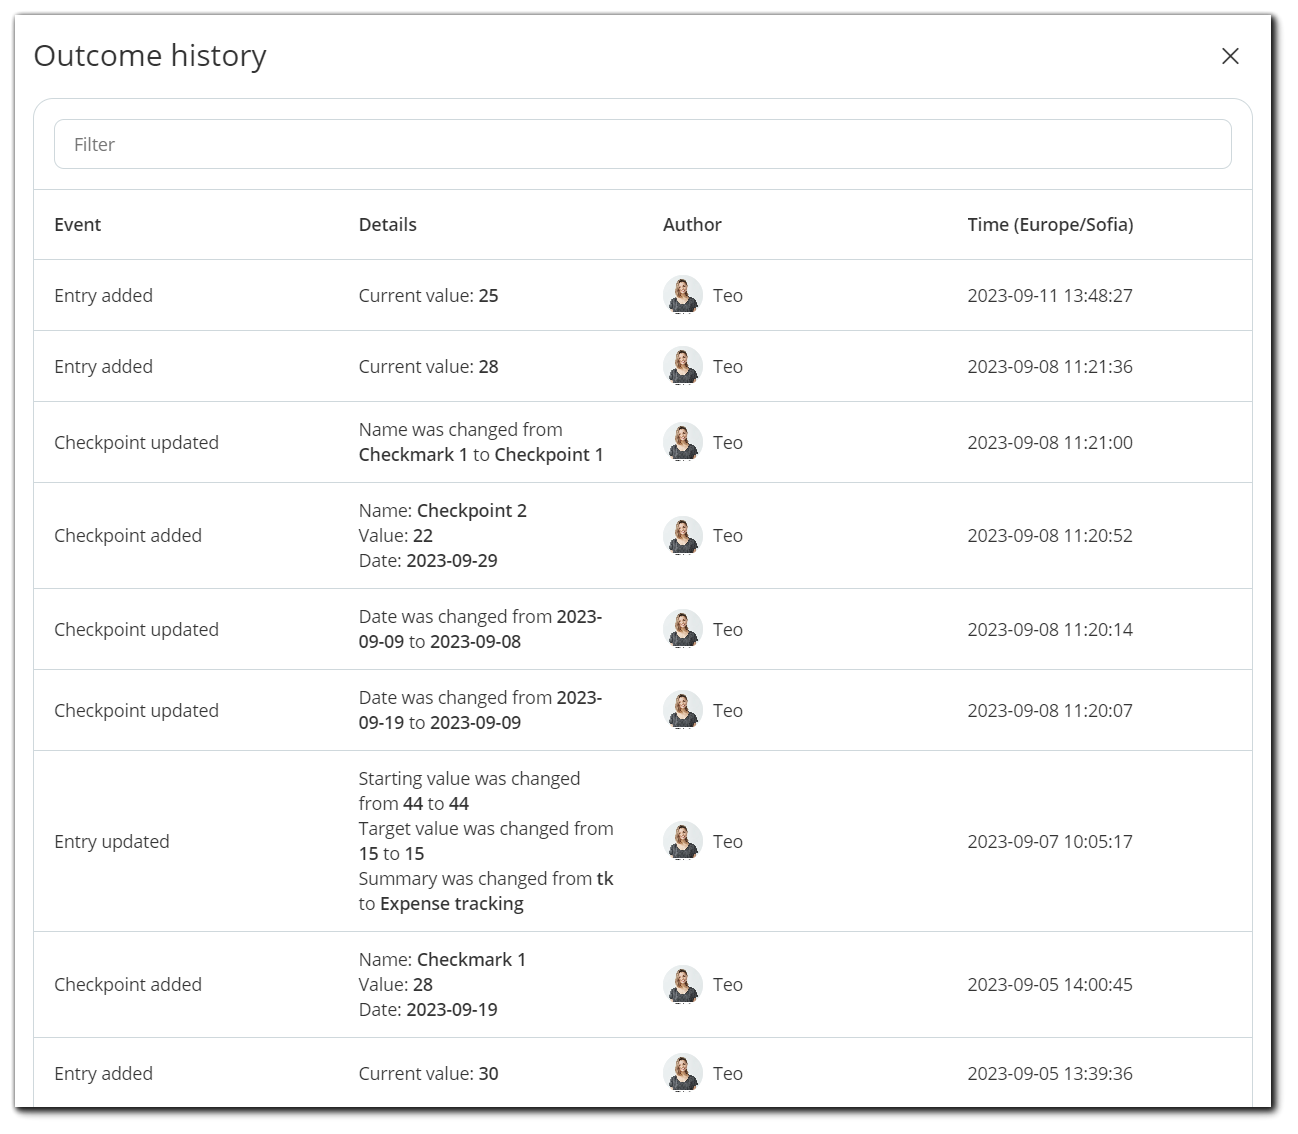The width and height of the screenshot is (1298, 1134).
Task: Select the Current value 25 entry row
Action: [642, 295]
